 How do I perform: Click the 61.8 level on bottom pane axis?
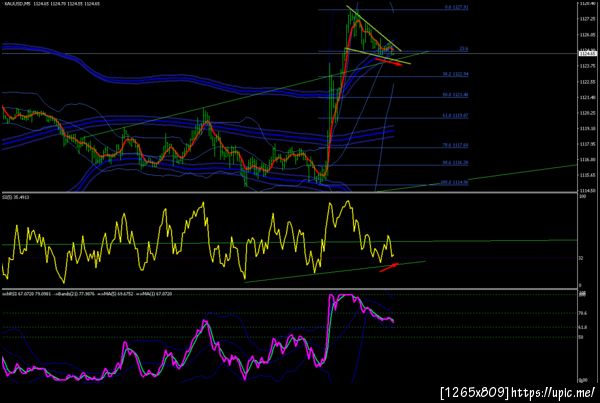click(x=583, y=327)
